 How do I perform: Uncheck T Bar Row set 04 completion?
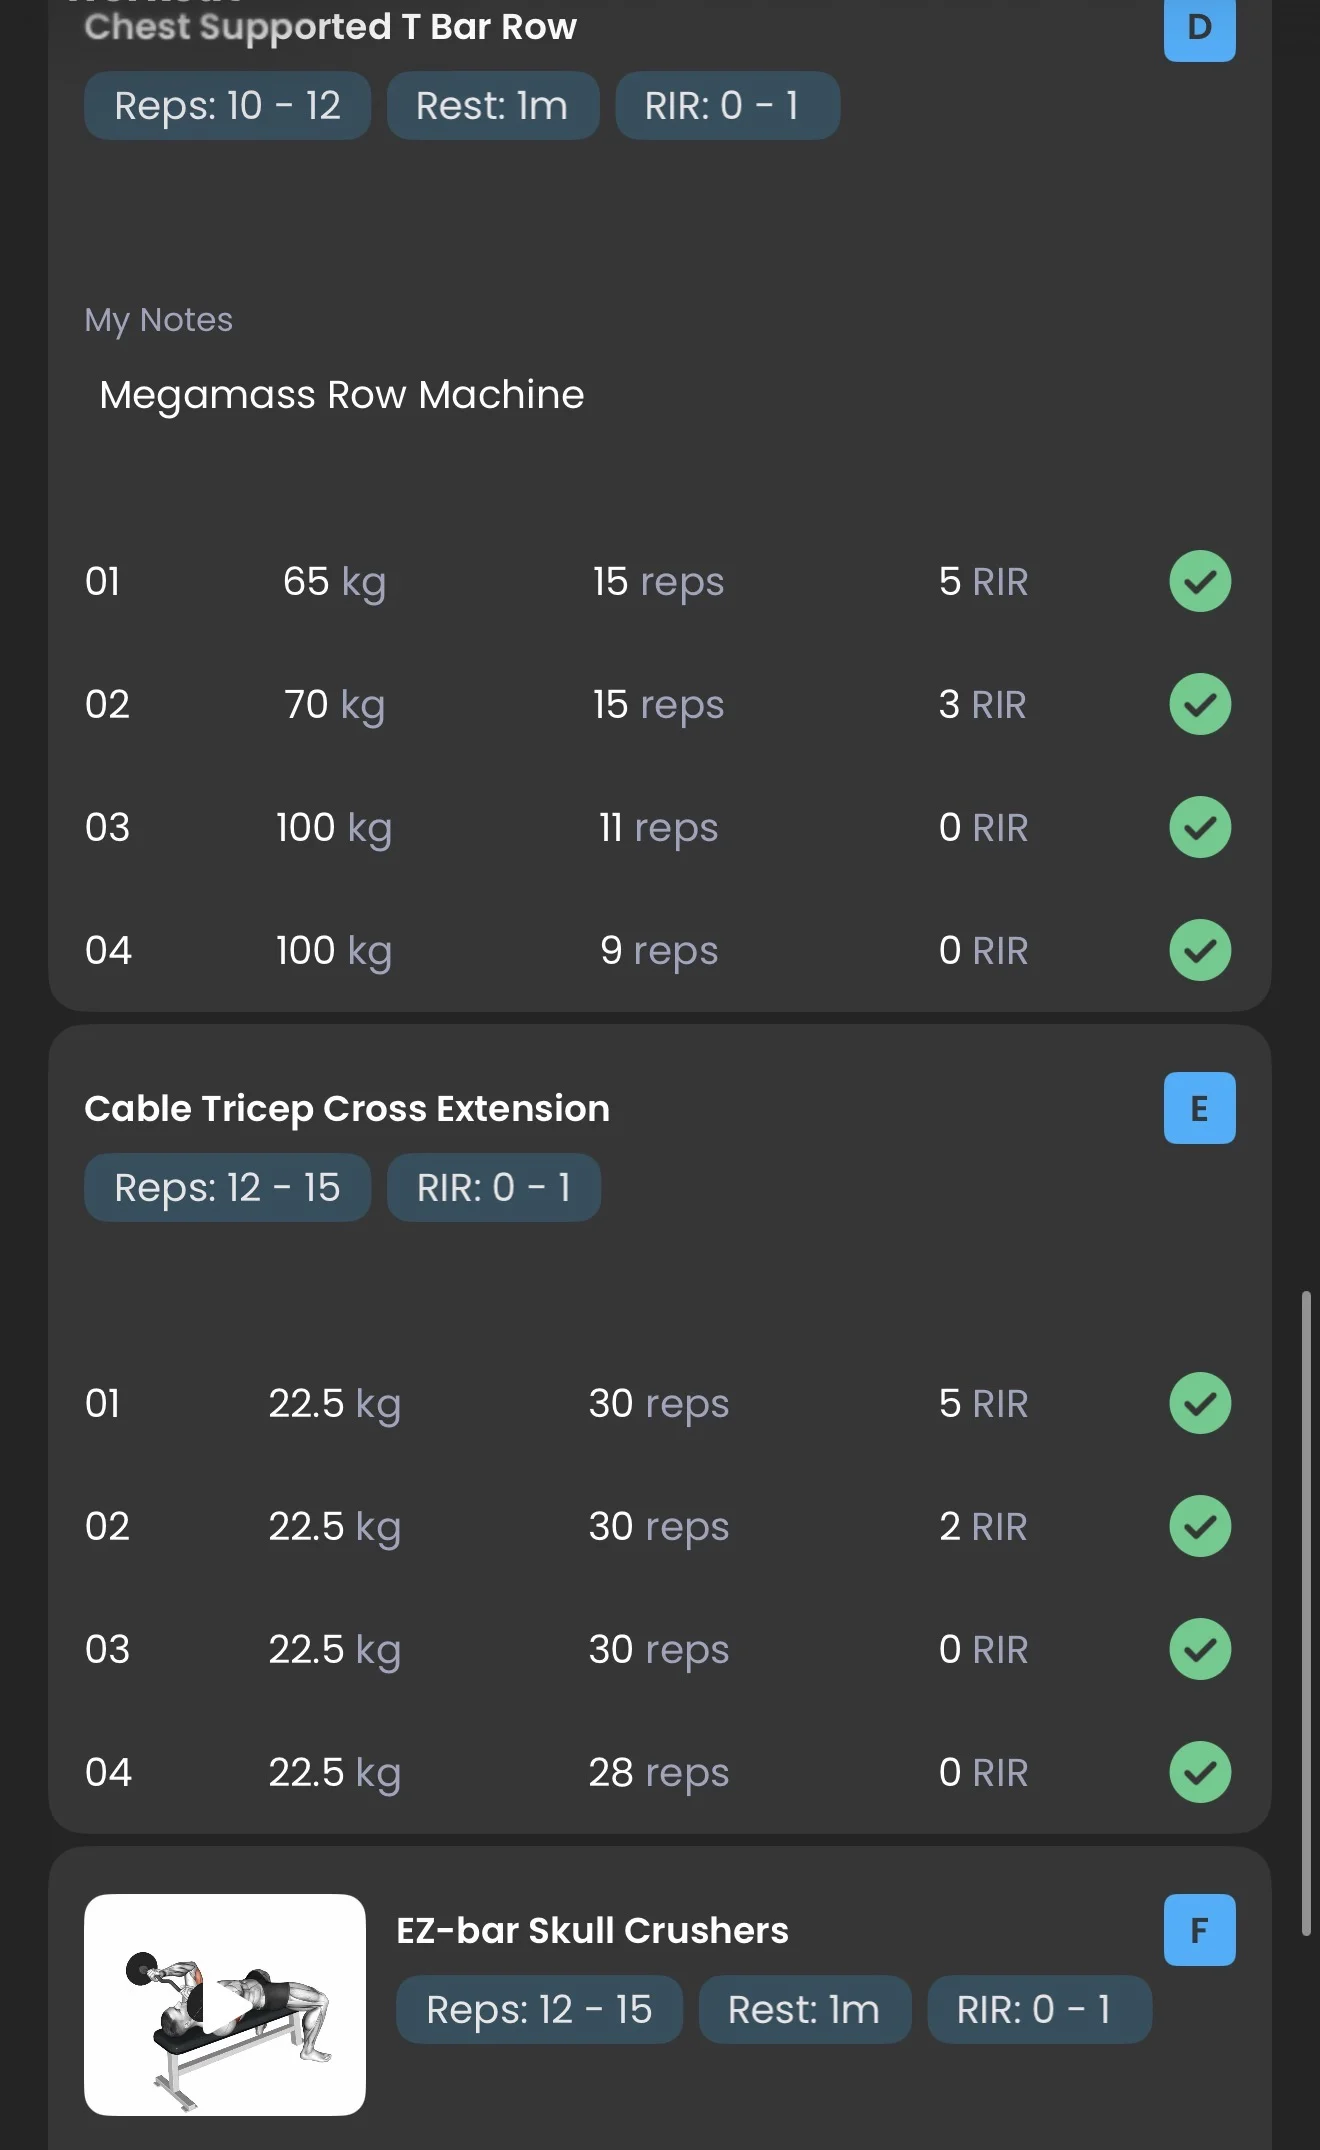[x=1200, y=950]
